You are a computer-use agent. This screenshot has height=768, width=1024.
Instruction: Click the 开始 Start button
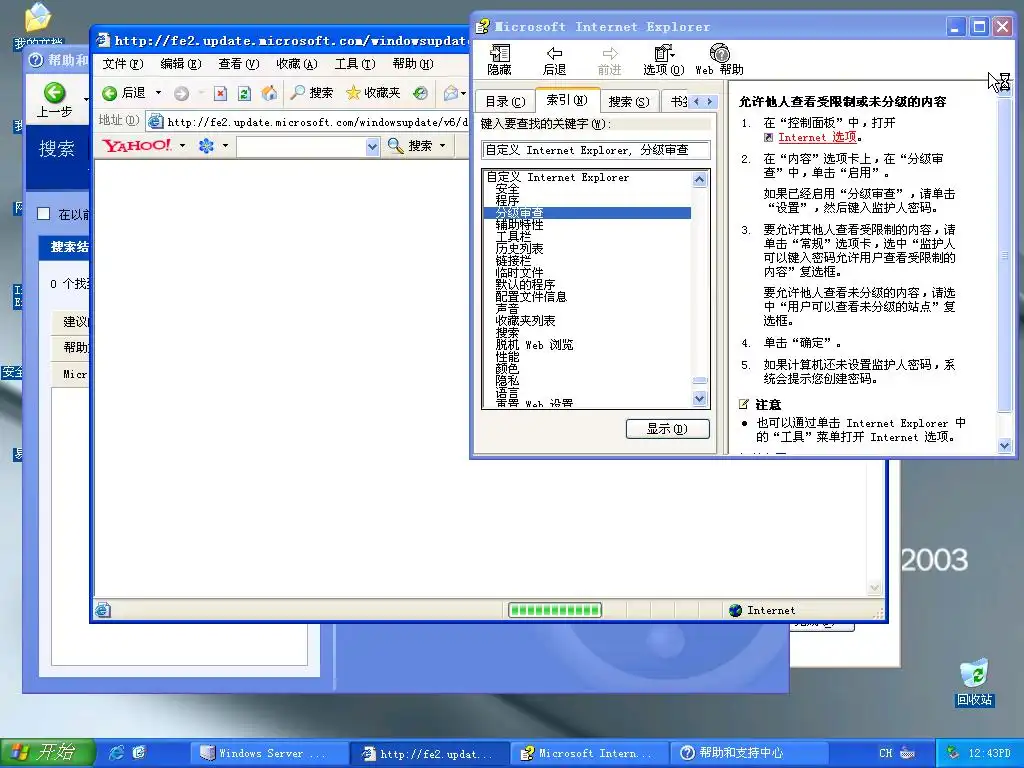pos(47,752)
